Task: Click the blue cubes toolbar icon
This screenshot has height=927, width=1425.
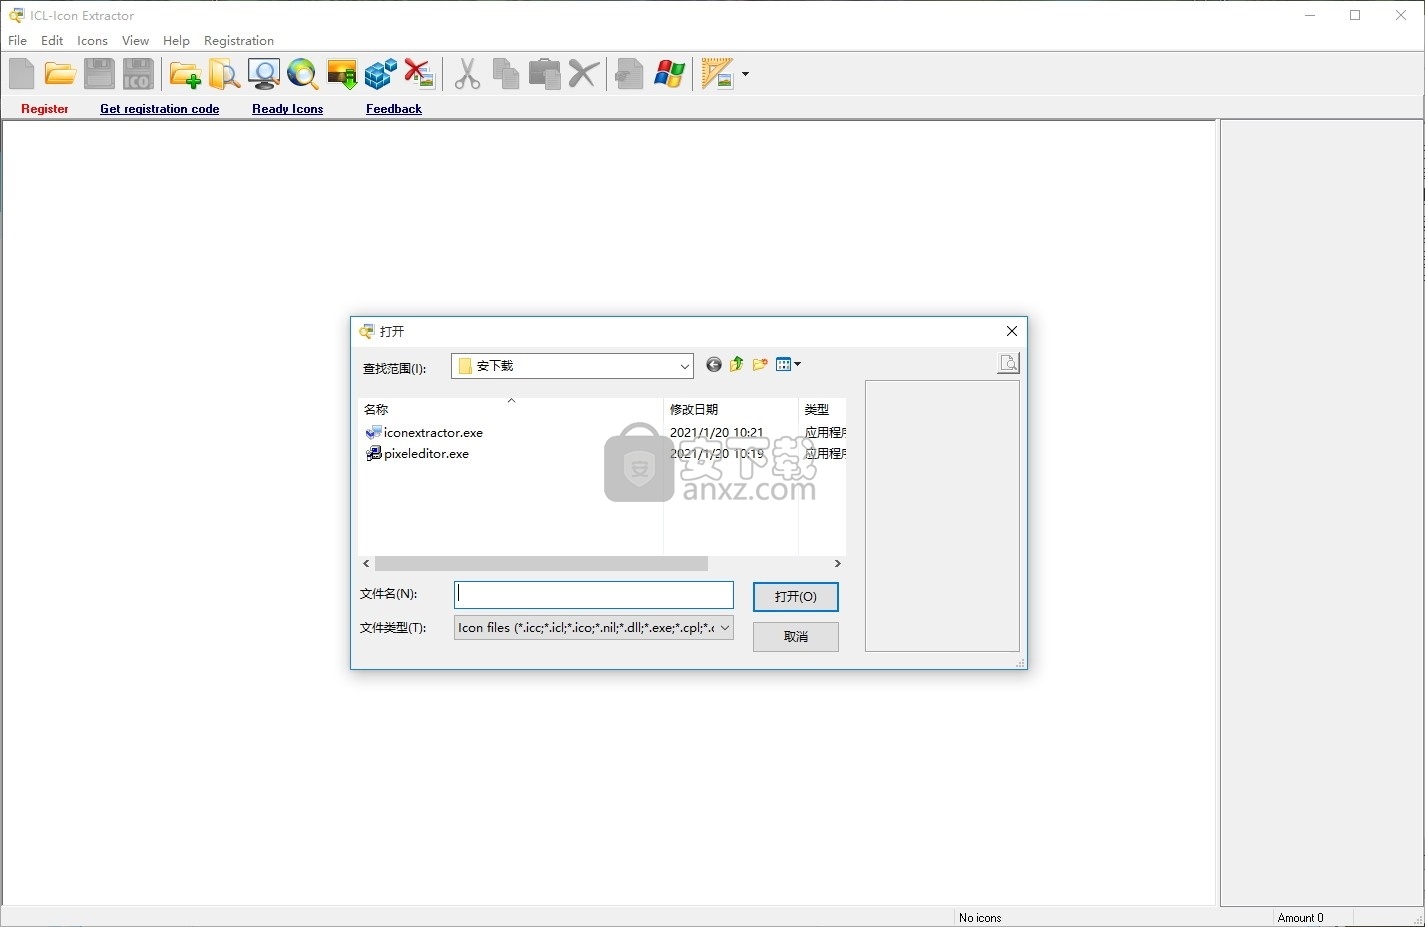Action: pyautogui.click(x=380, y=74)
